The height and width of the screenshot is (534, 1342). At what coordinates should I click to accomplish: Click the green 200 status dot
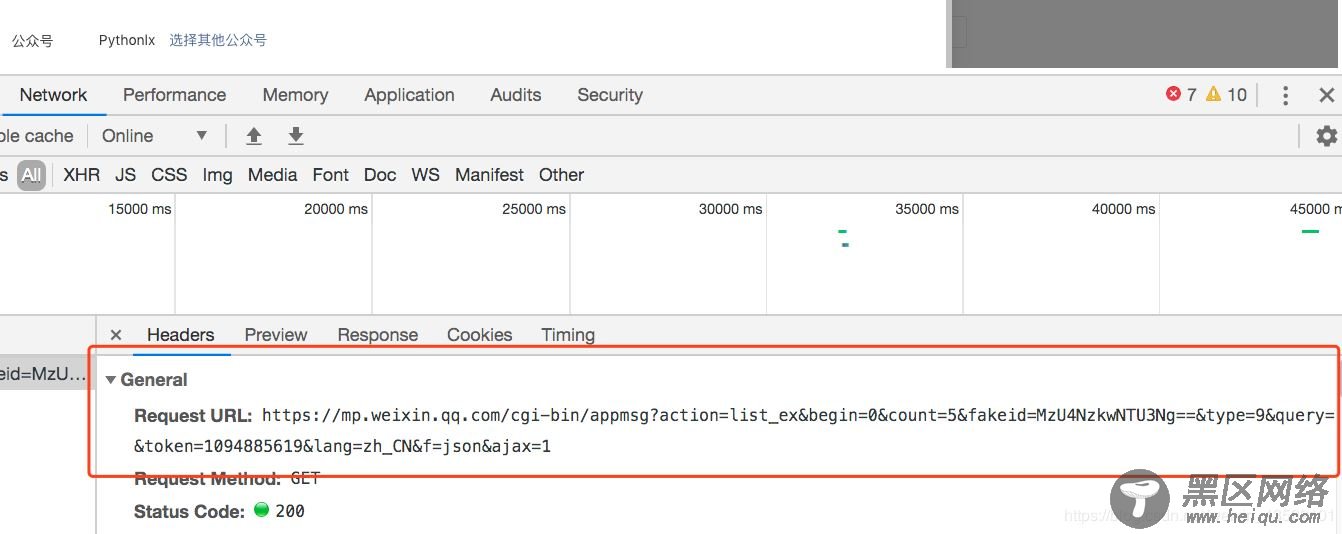tap(262, 510)
